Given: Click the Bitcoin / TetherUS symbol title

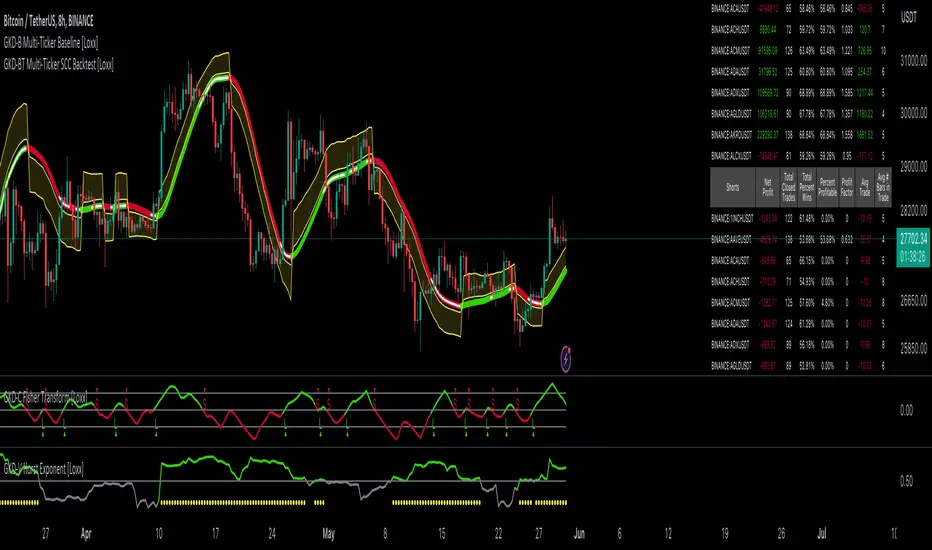Looking at the screenshot, I should click(x=49, y=21).
